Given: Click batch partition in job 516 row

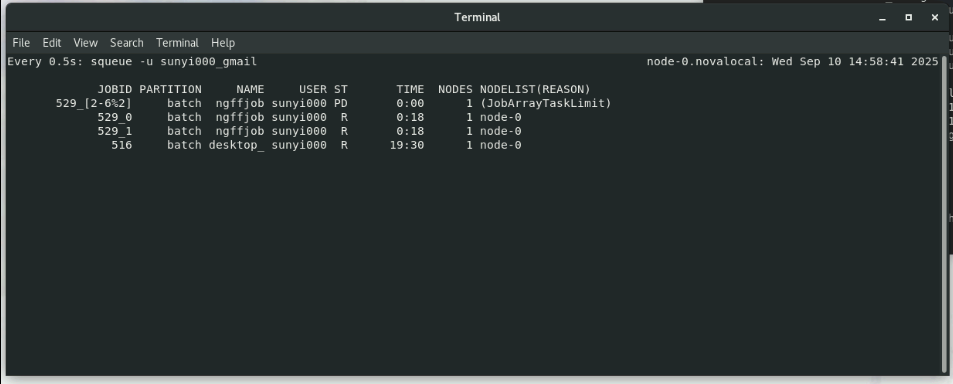Looking at the screenshot, I should pyautogui.click(x=184, y=145).
